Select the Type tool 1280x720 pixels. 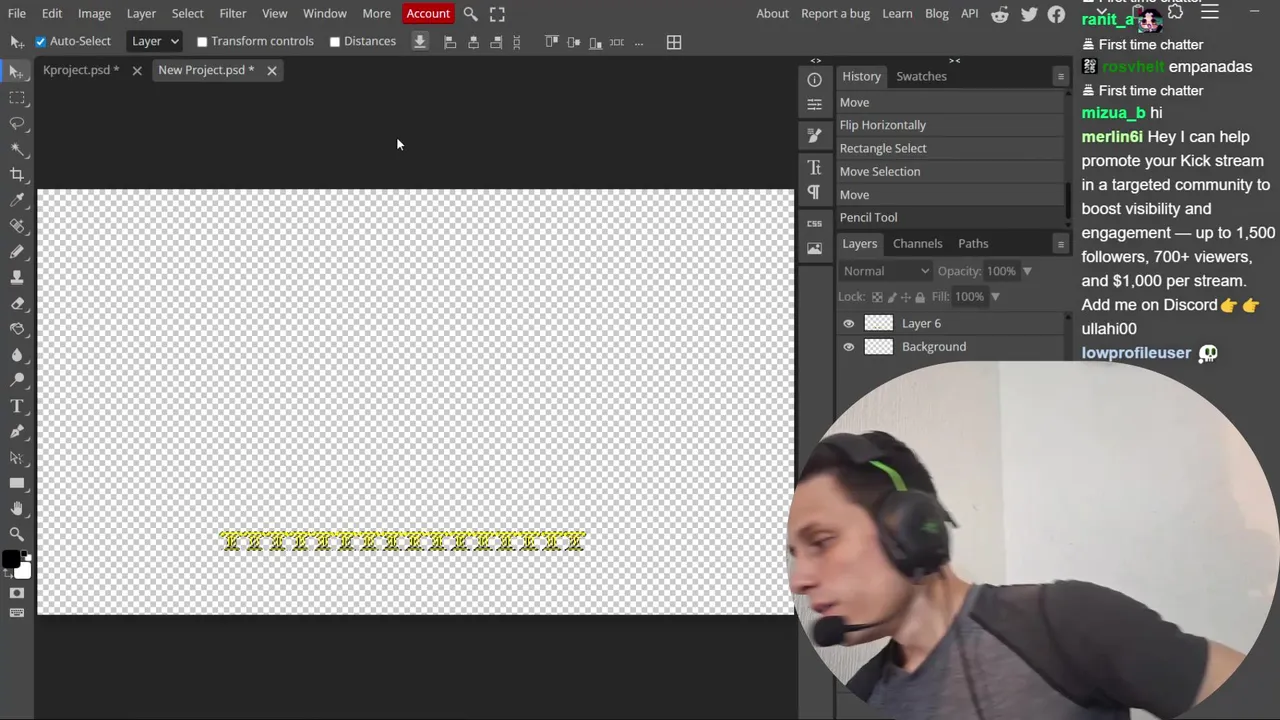(17, 406)
